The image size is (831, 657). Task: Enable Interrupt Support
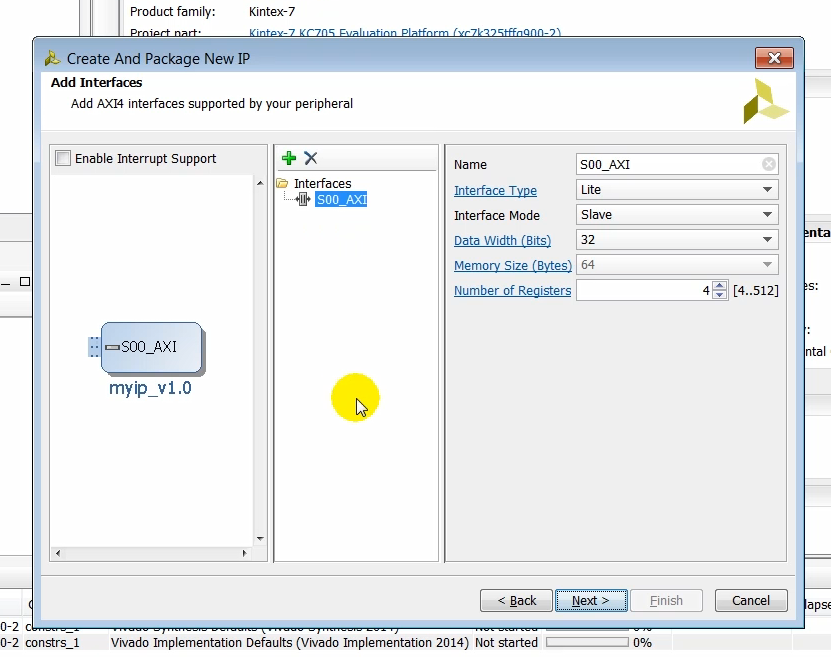coord(62,157)
